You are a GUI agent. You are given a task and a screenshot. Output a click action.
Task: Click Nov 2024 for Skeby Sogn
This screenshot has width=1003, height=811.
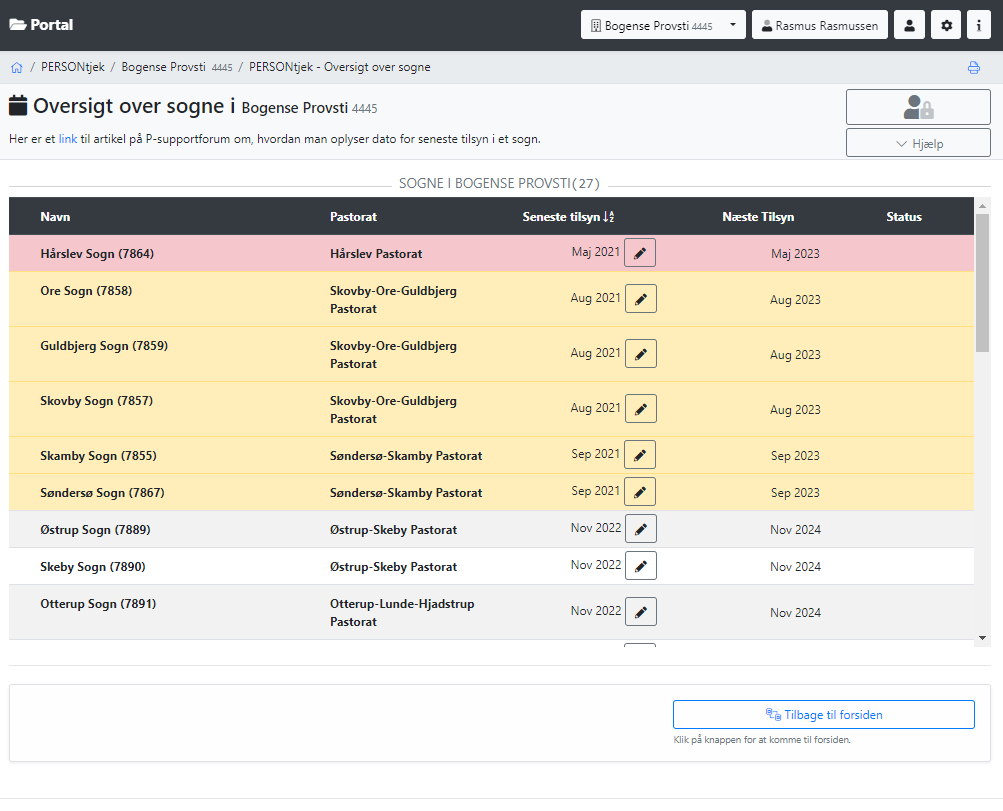click(x=795, y=567)
